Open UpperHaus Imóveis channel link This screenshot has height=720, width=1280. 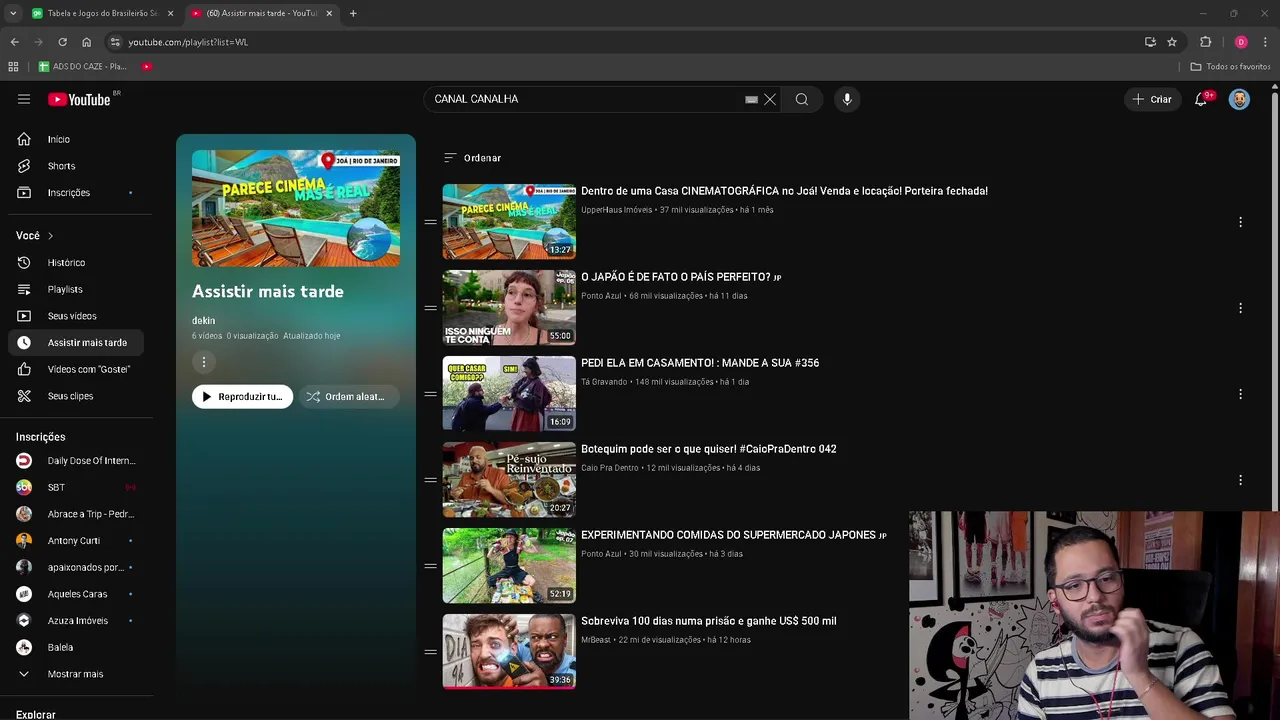[616, 210]
